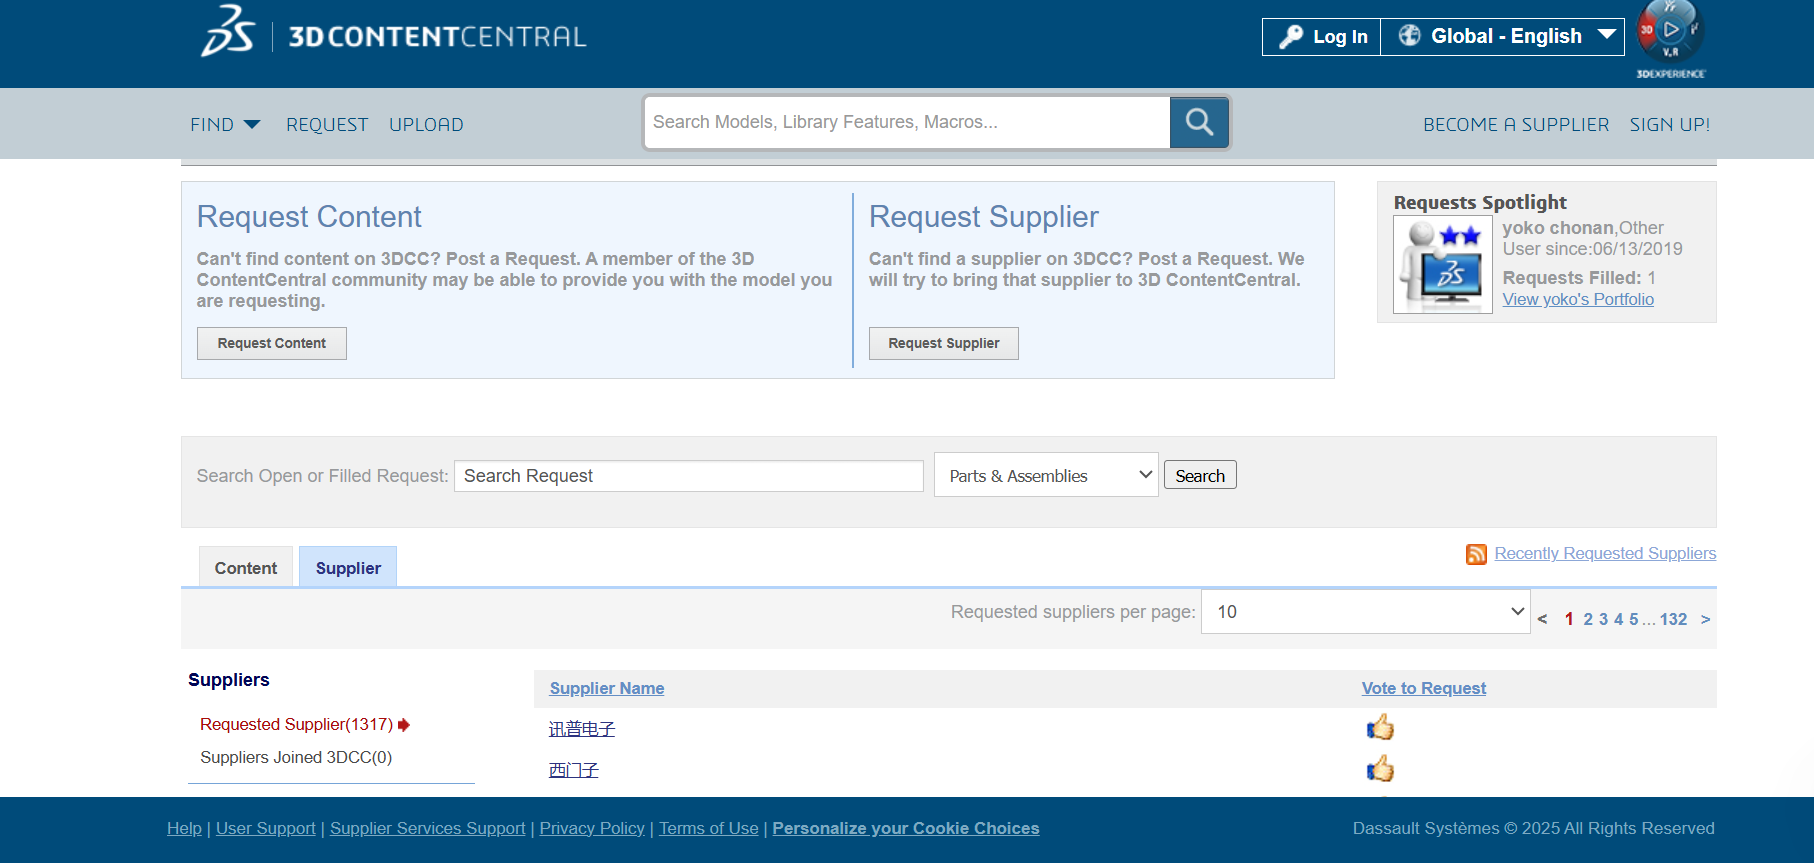Open the UPLOAD menu item

coord(426,125)
